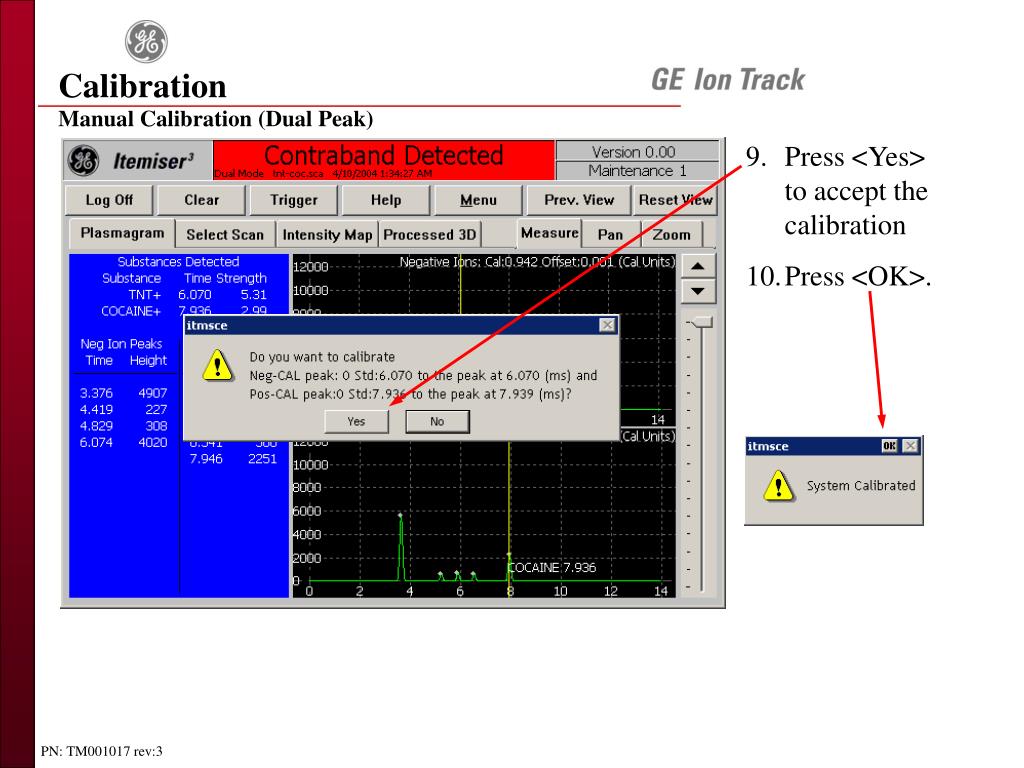Switch to the Plasmagram tab

[122, 233]
